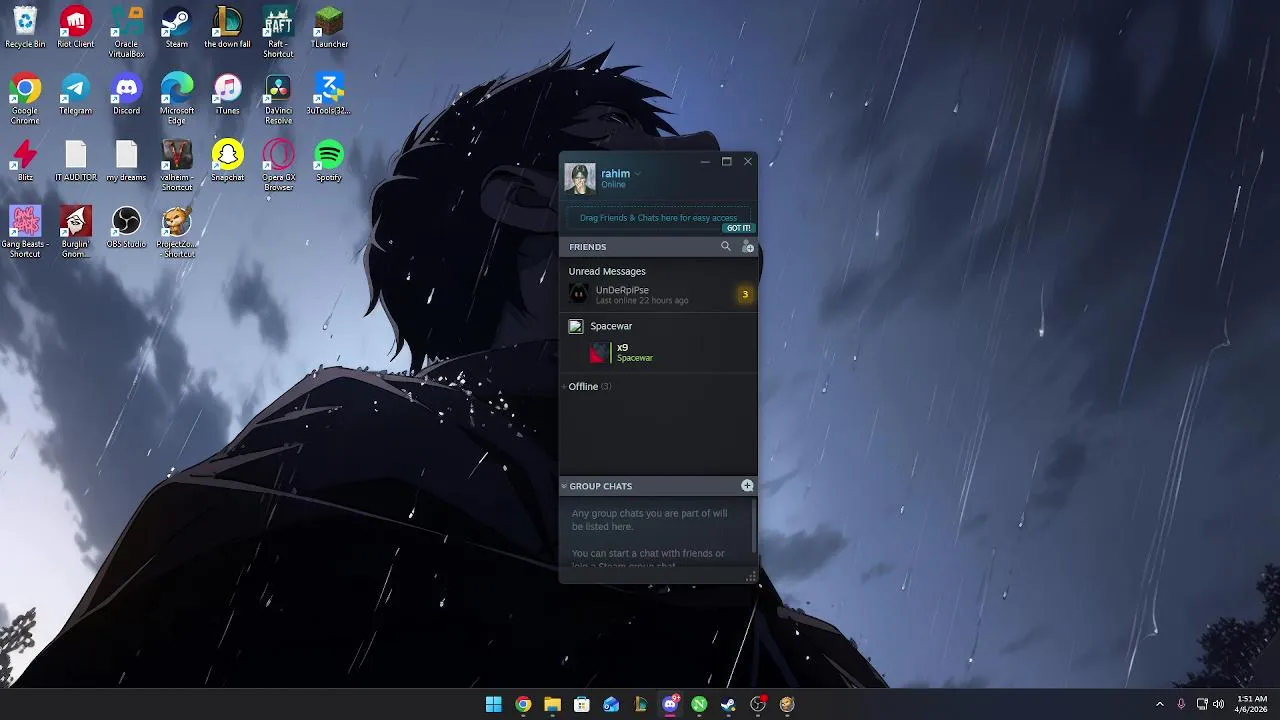Screen dimensions: 1280x720
Task: Show hidden system tray icons
Action: click(x=1160, y=704)
